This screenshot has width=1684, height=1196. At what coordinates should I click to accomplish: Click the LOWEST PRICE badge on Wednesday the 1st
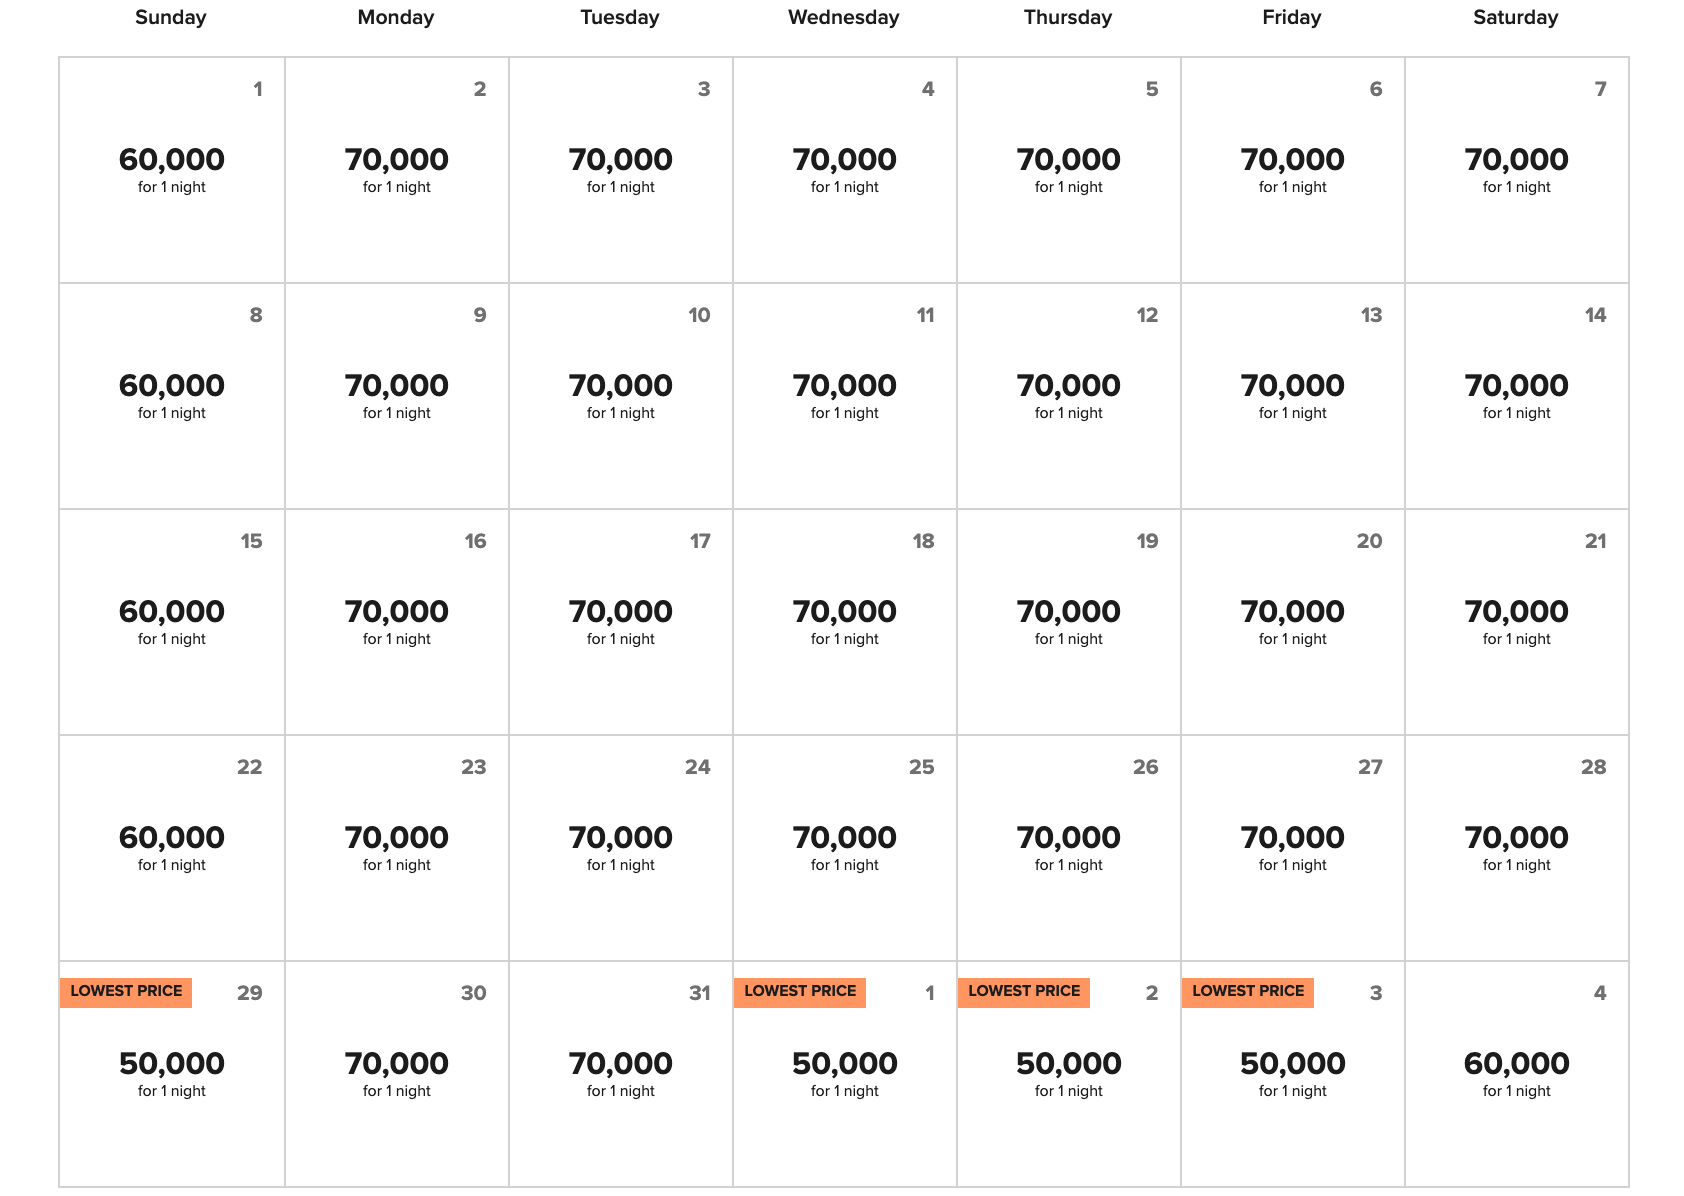tap(800, 991)
